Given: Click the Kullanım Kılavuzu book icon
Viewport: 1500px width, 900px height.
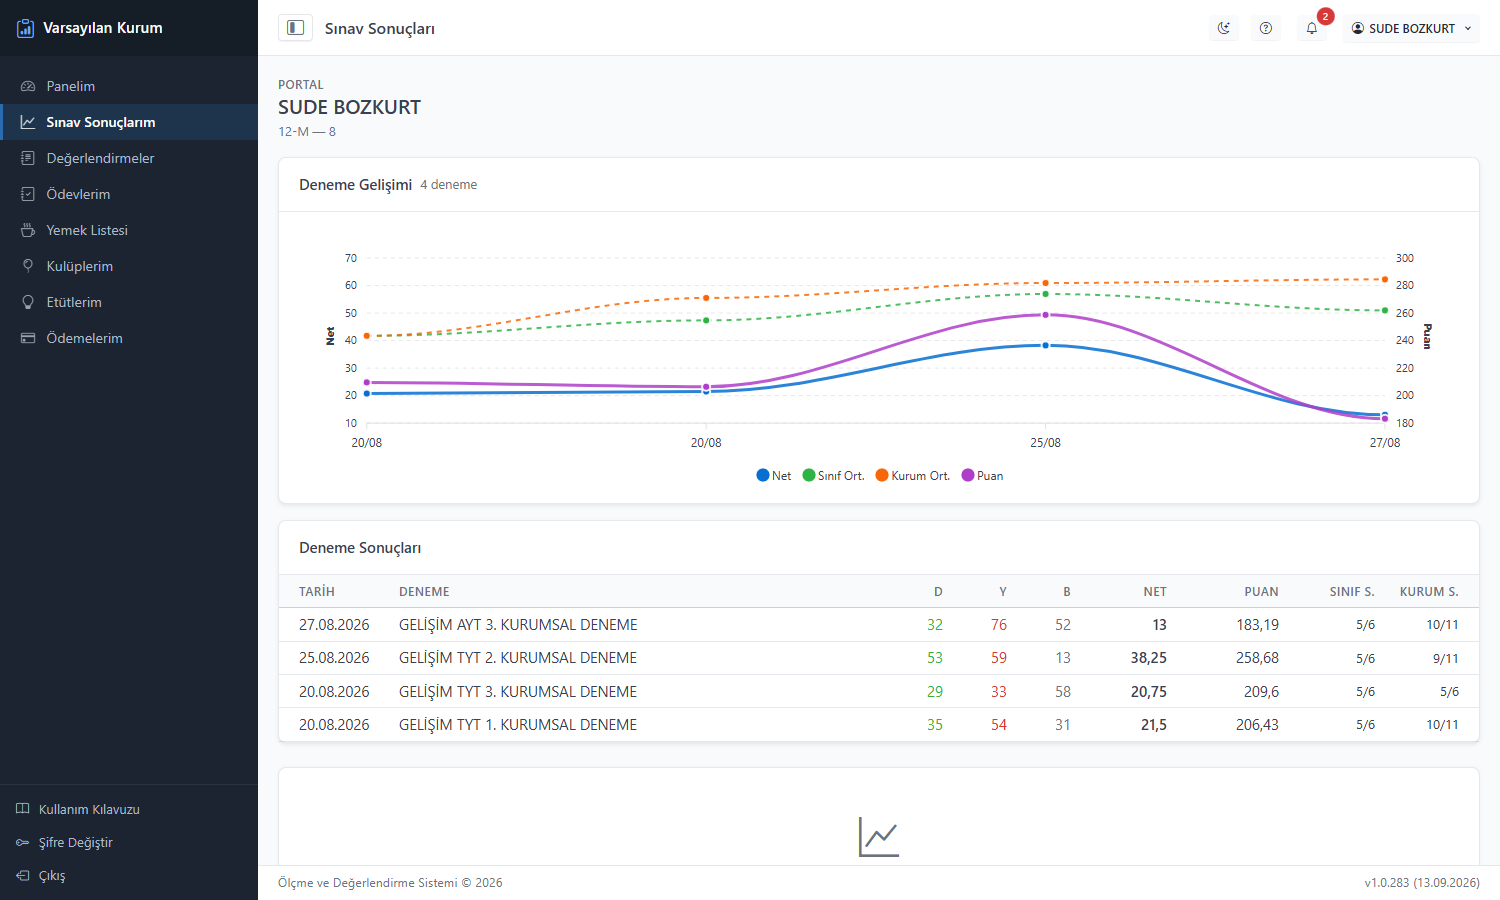Looking at the screenshot, I should pyautogui.click(x=23, y=809).
